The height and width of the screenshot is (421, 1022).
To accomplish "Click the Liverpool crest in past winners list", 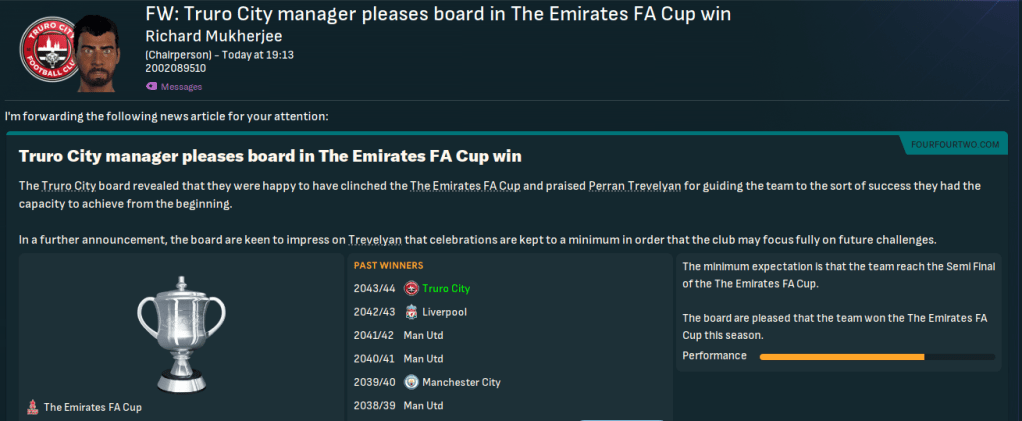I will coord(411,312).
